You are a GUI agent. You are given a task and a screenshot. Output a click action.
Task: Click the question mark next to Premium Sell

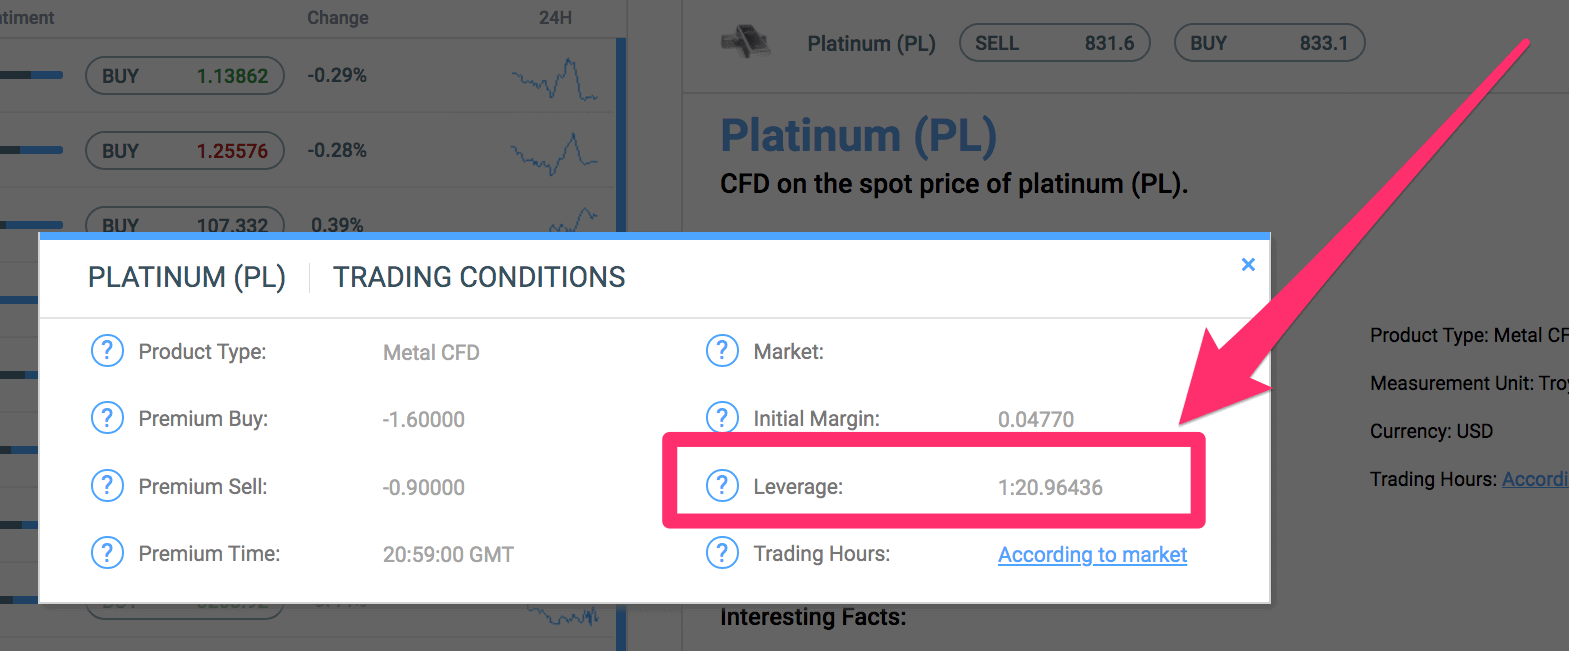click(x=107, y=486)
